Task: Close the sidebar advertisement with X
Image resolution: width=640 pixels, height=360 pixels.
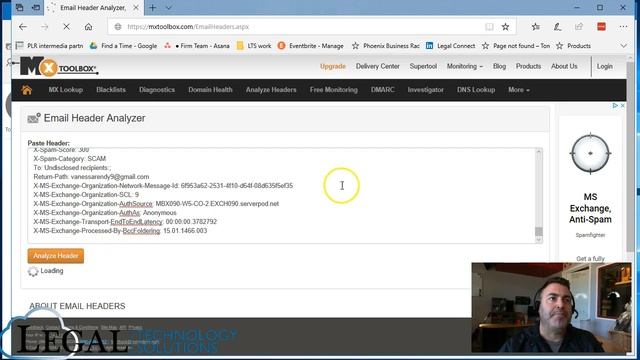Action: tap(622, 106)
